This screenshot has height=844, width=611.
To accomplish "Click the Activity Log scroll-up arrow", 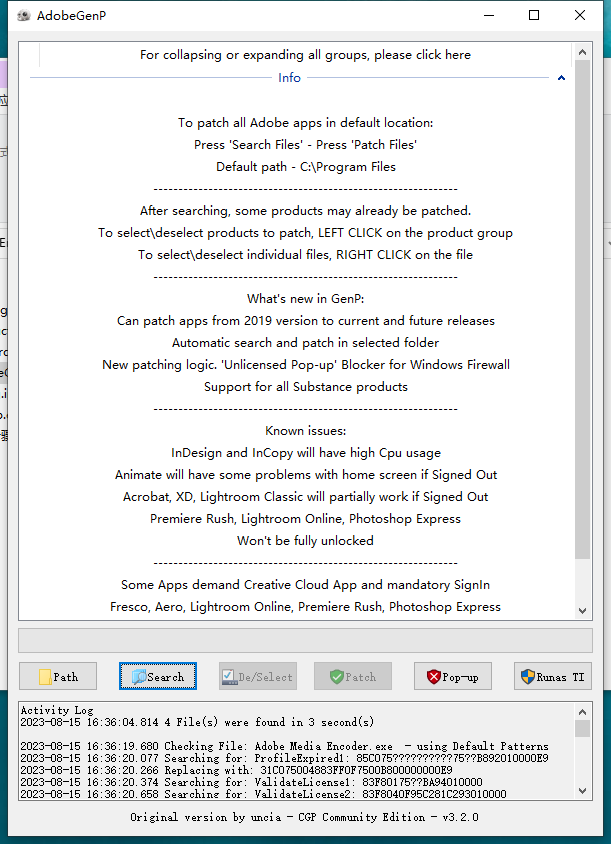I will [x=582, y=712].
